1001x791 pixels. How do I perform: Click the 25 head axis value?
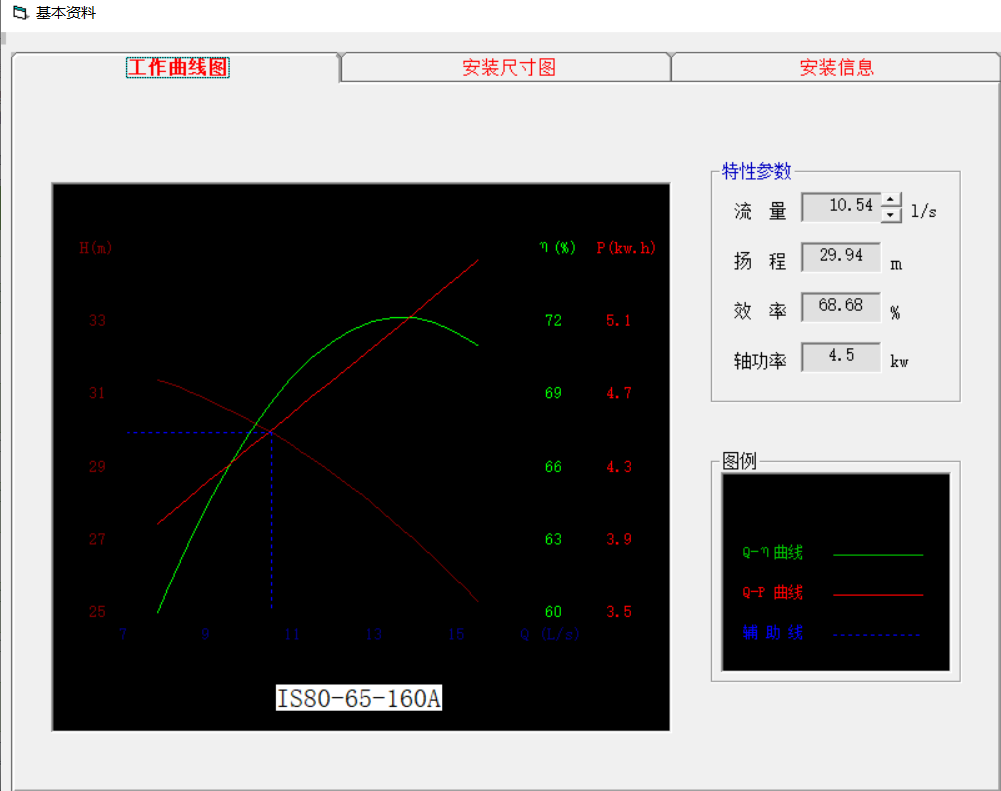pos(97,612)
